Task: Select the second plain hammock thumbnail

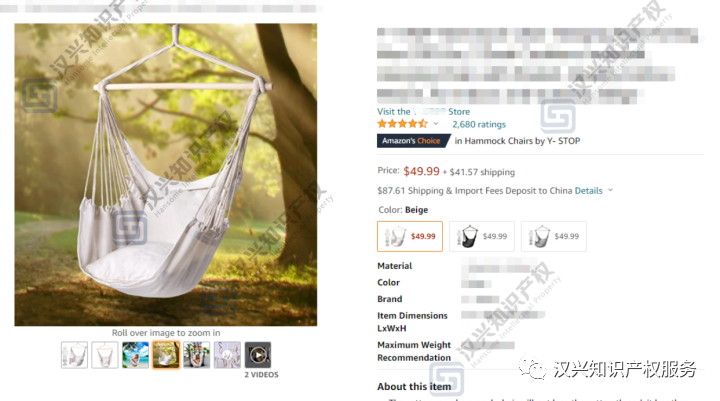Action: (x=105, y=355)
